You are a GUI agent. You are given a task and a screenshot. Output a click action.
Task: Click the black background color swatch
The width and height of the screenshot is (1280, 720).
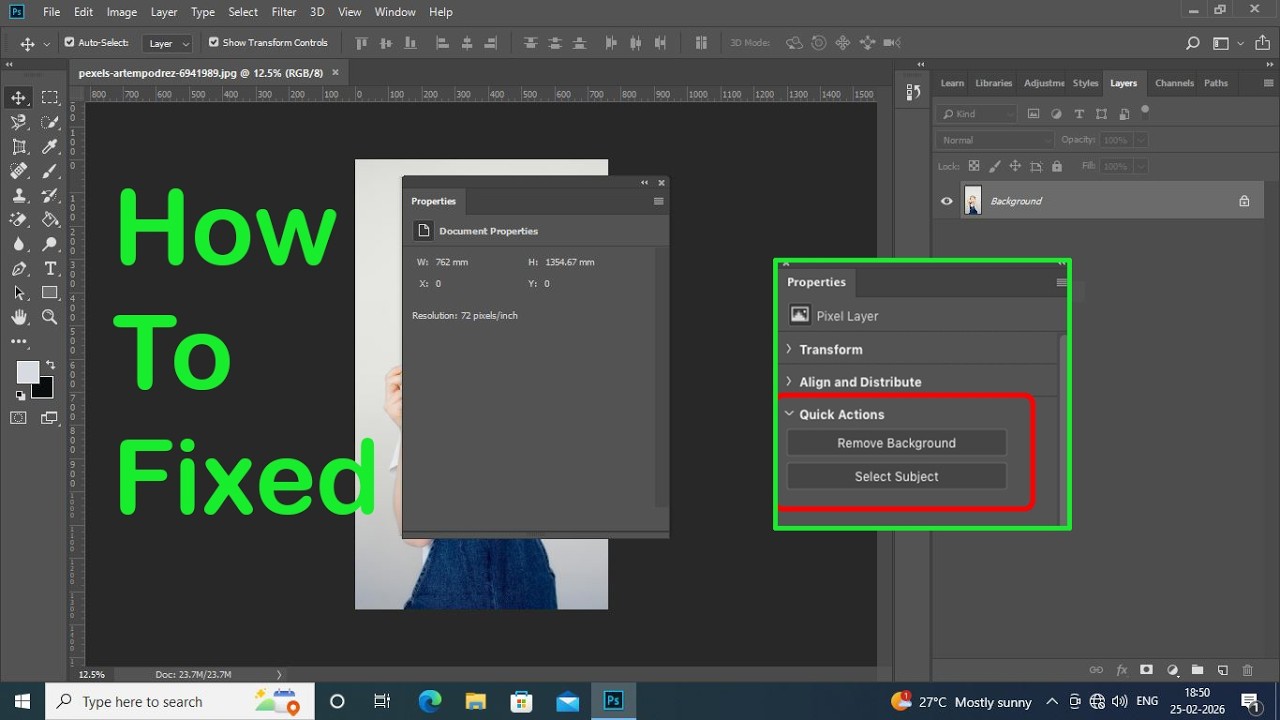(x=45, y=390)
